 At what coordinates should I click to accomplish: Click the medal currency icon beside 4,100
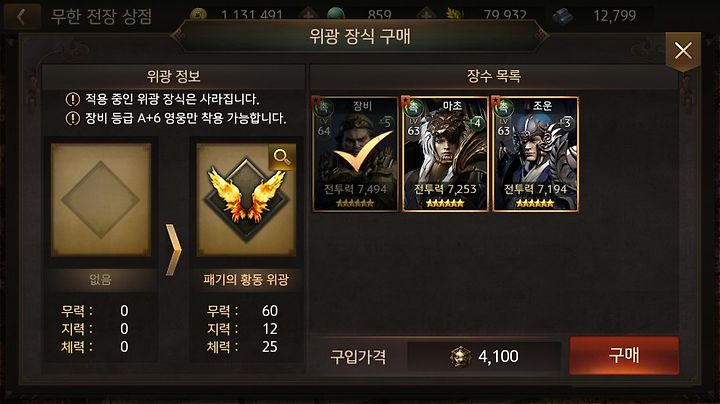click(461, 357)
